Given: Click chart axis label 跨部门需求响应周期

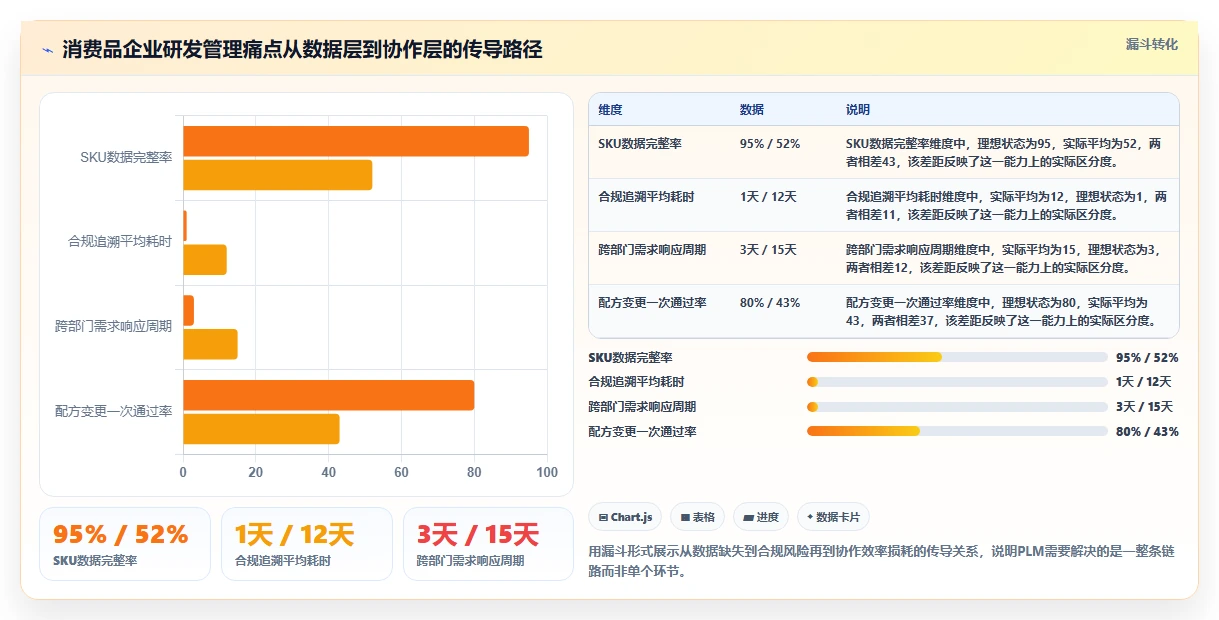Looking at the screenshot, I should (x=114, y=326).
